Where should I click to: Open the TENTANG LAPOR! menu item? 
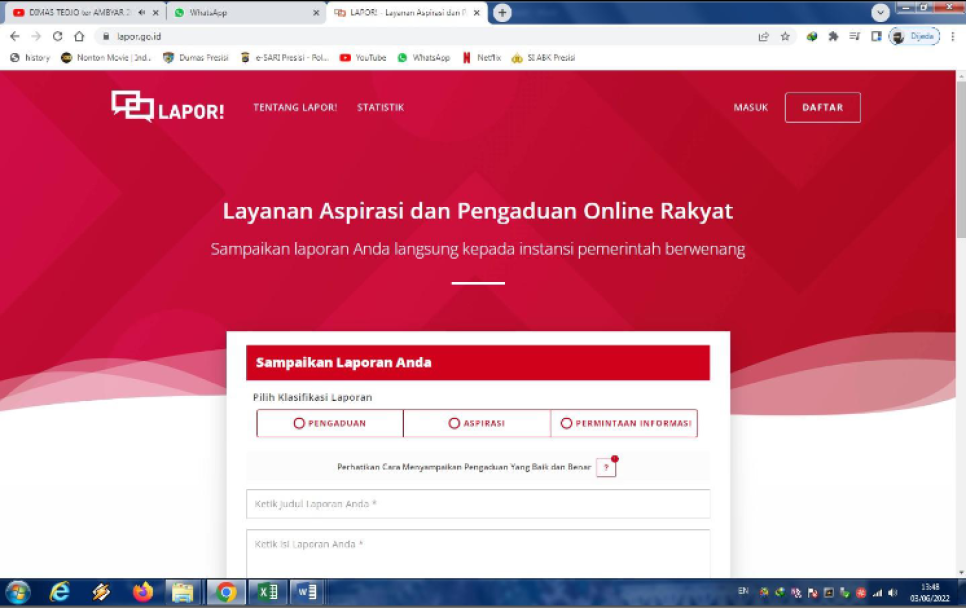[x=295, y=107]
